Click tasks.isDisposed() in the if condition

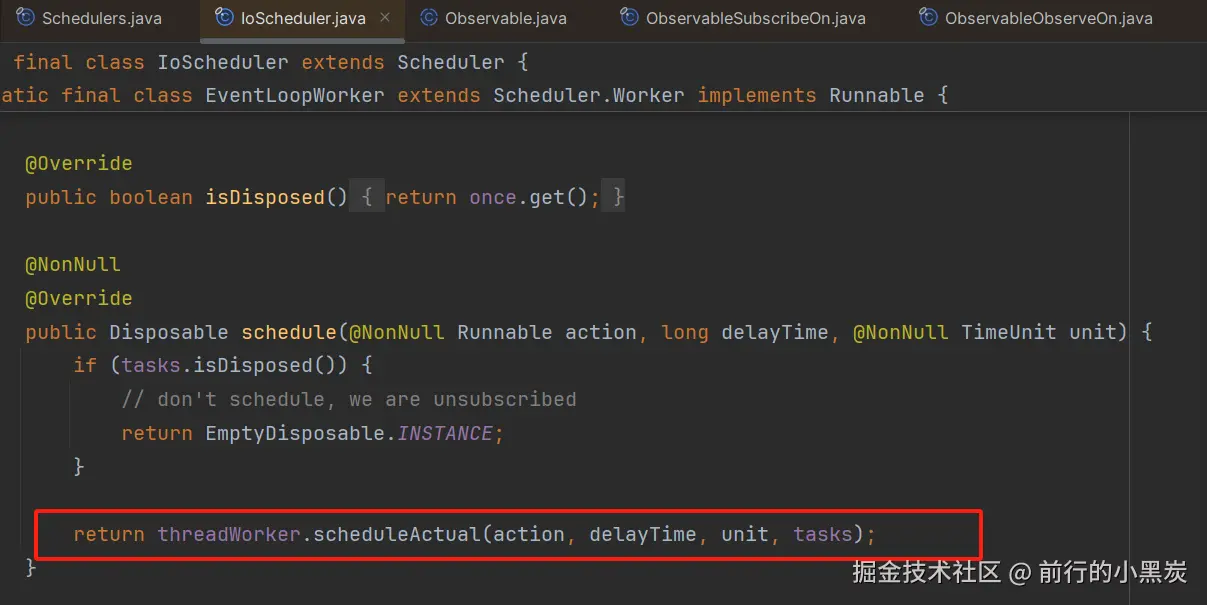235,366
